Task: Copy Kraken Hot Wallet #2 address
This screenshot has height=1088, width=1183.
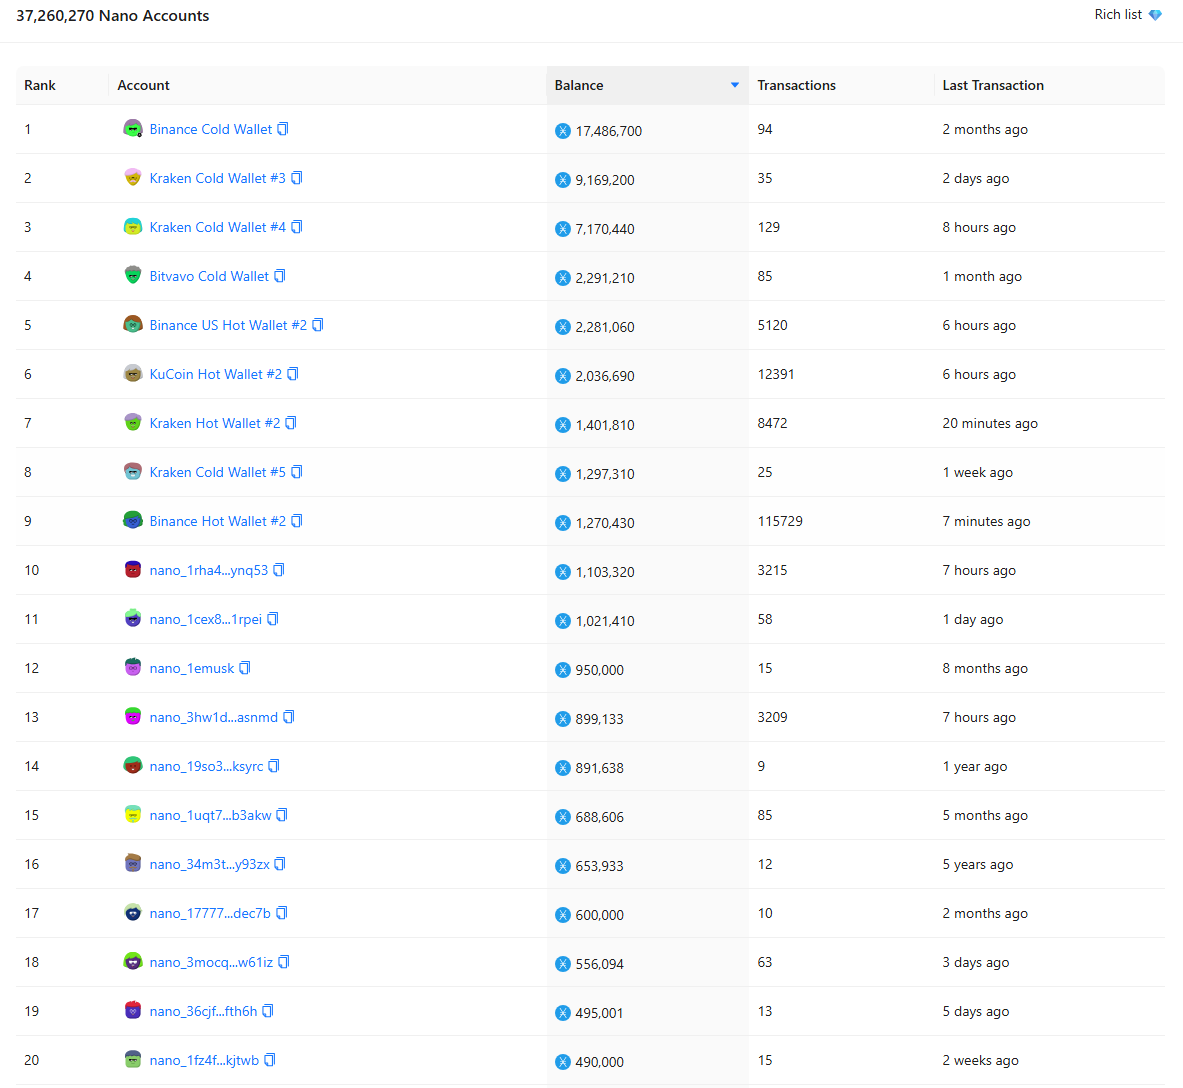Action: pos(290,423)
